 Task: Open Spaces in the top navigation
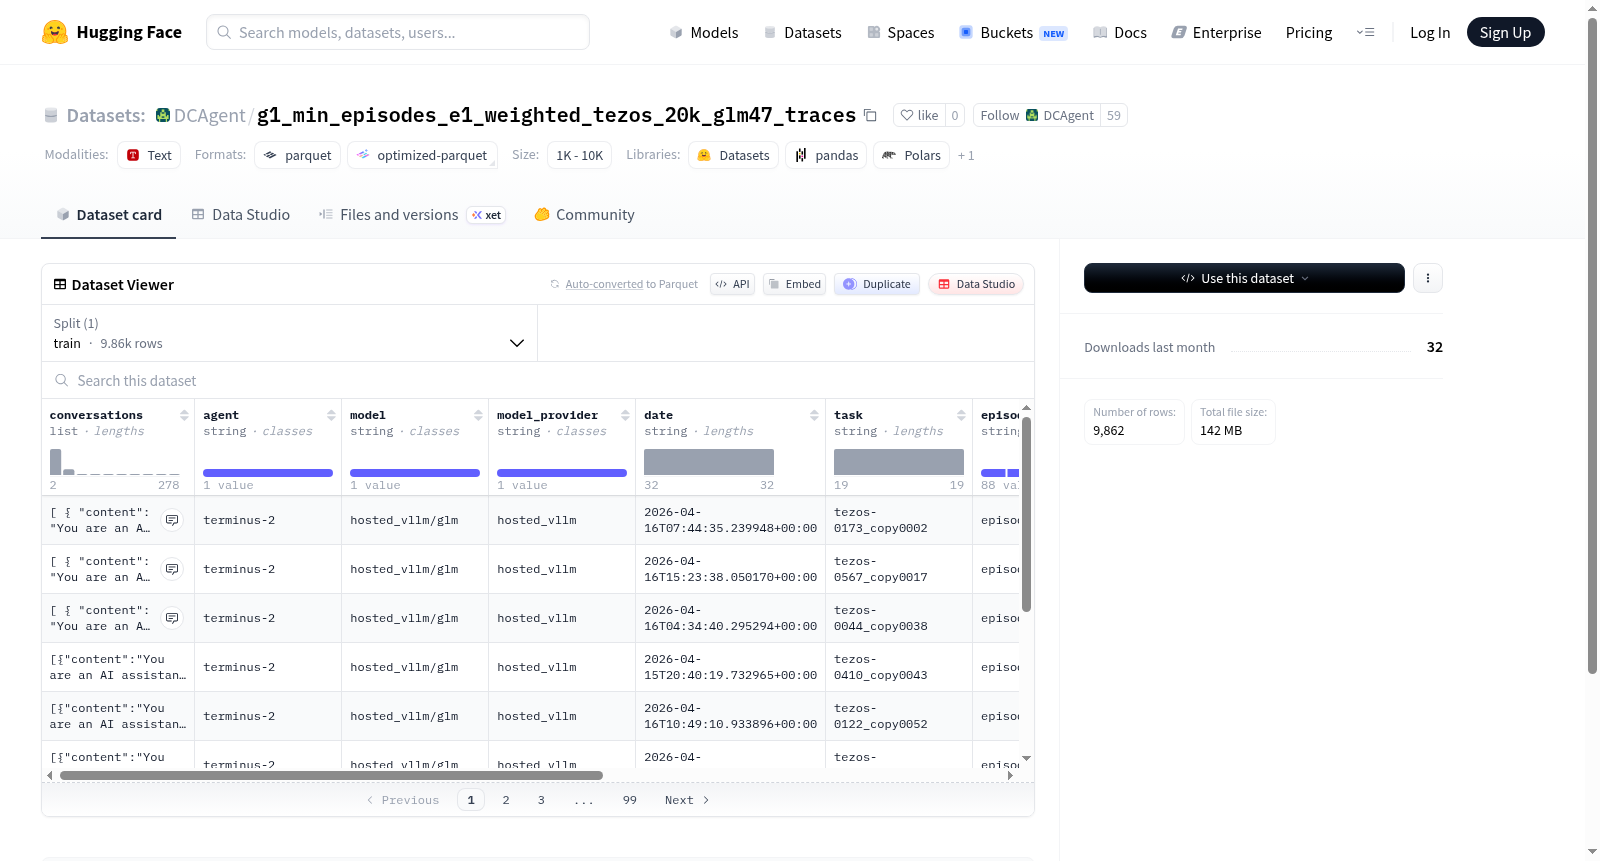coord(901,33)
